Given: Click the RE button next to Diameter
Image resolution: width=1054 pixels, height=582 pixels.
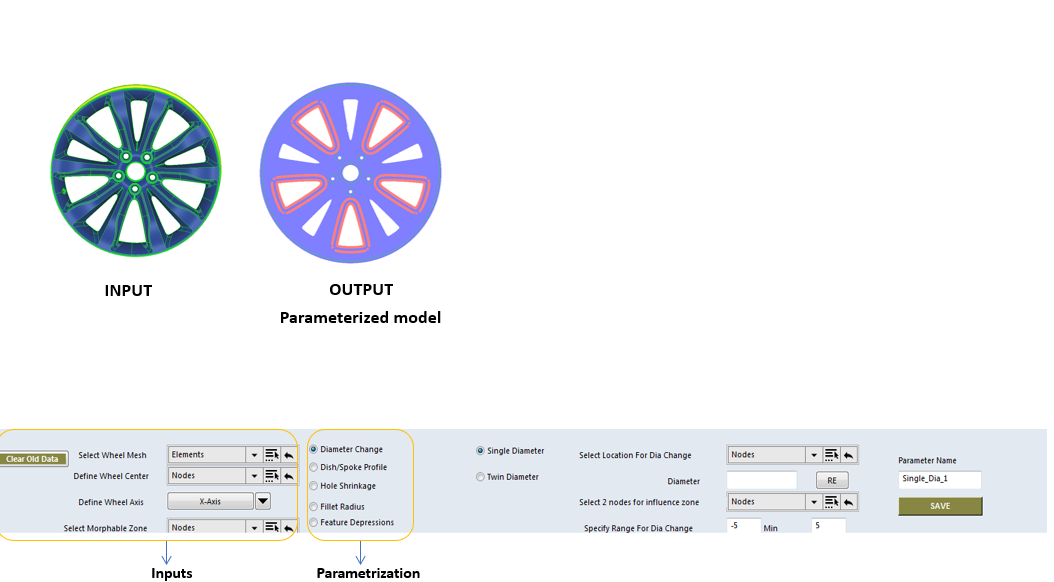Looking at the screenshot, I should point(832,481).
